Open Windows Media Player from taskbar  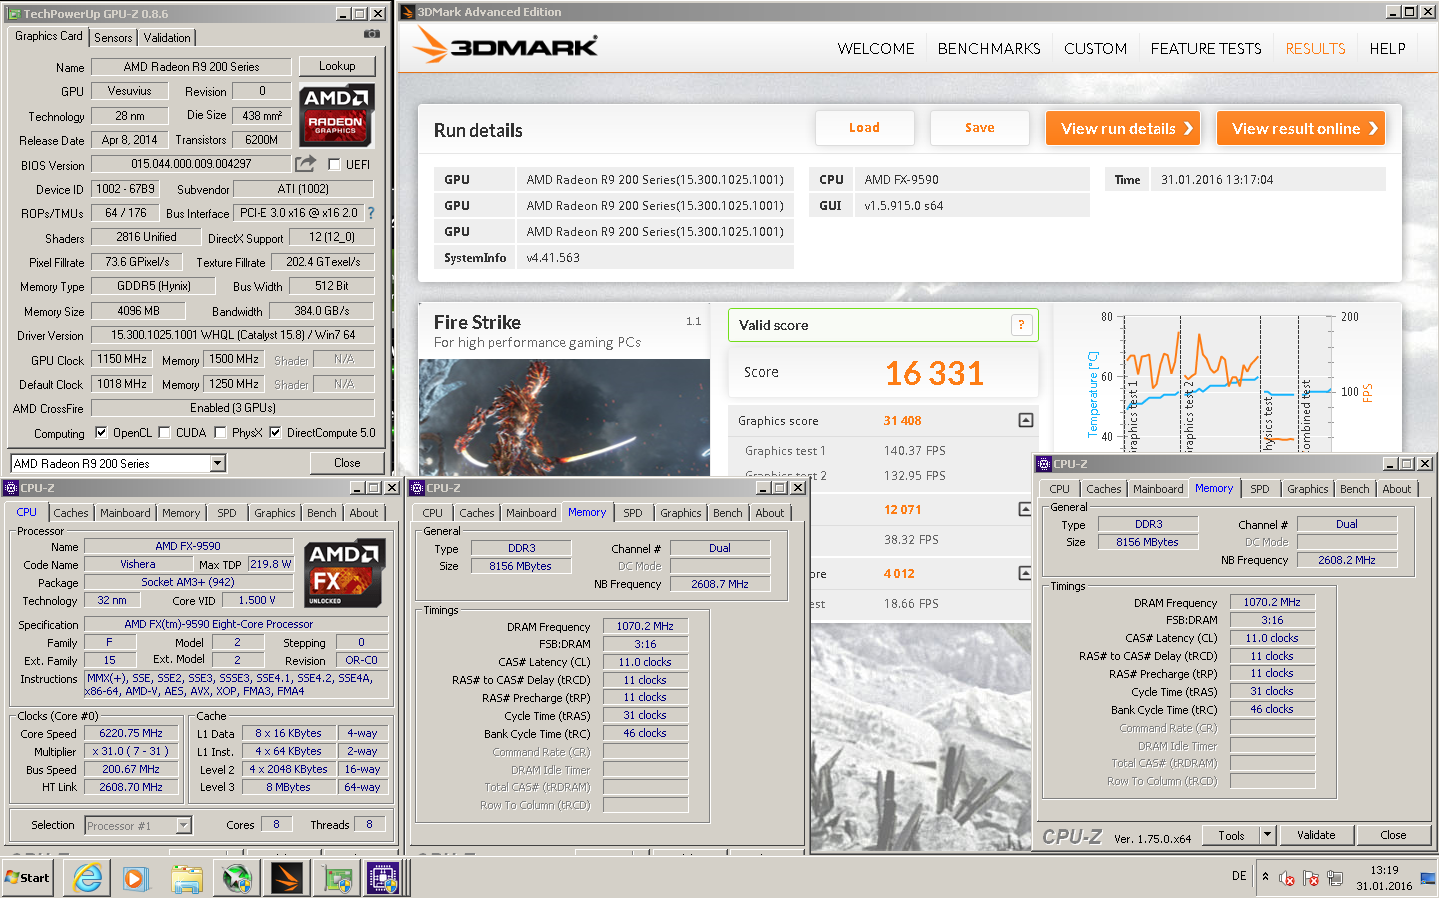point(137,878)
